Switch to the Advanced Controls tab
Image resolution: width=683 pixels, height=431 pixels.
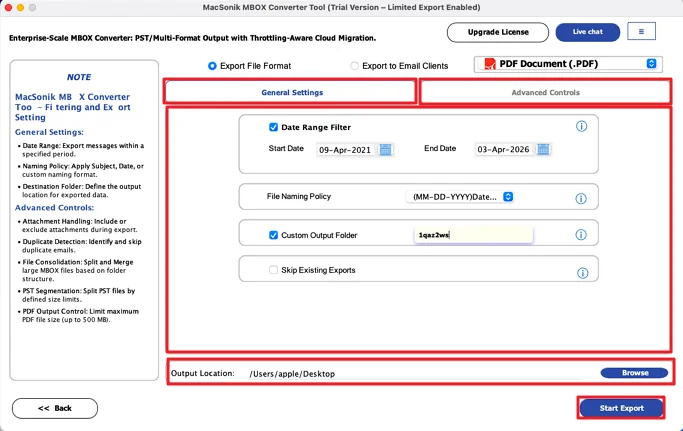click(x=545, y=92)
